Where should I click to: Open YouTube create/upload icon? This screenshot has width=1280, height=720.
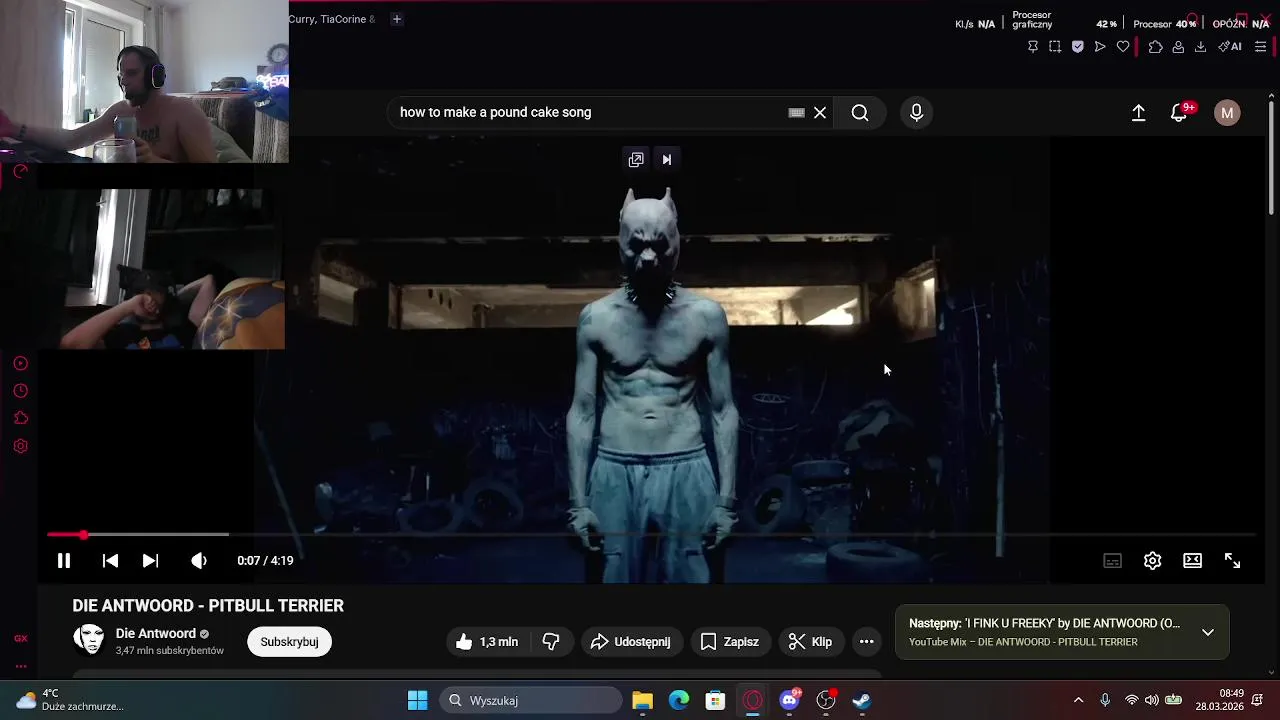(1138, 113)
